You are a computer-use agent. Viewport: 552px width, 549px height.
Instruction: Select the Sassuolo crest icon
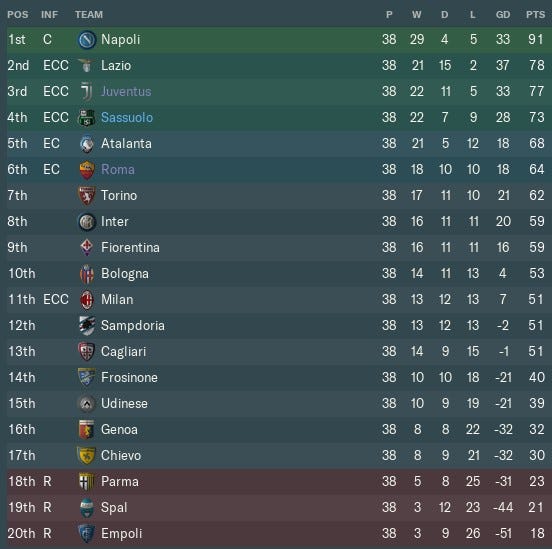pos(87,118)
